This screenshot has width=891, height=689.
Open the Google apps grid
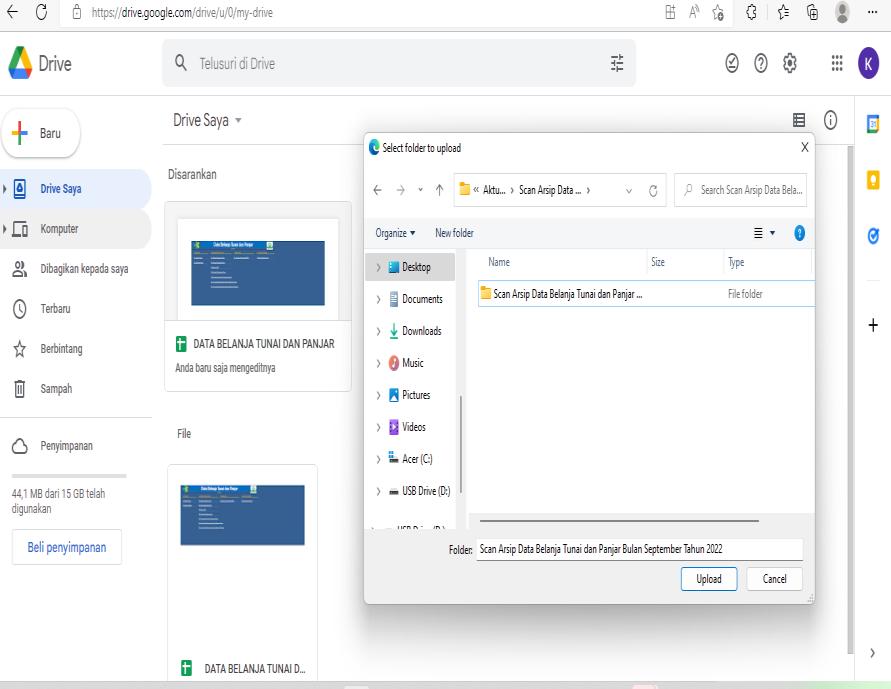[836, 63]
